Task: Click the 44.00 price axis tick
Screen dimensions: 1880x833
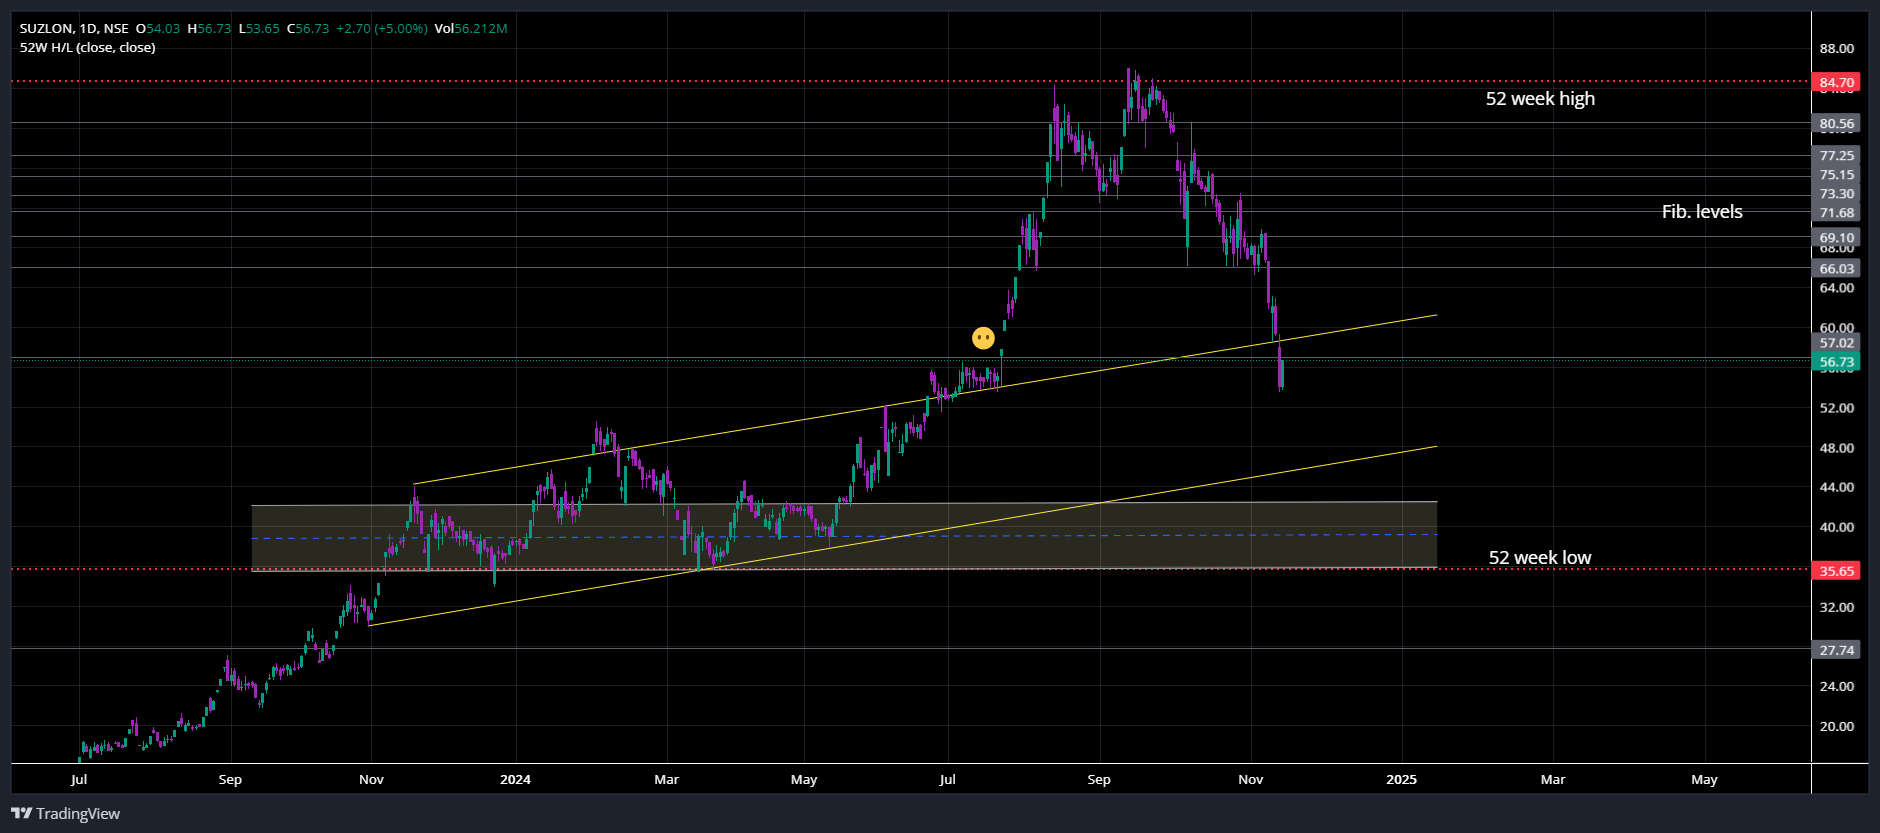Action: click(x=1836, y=487)
